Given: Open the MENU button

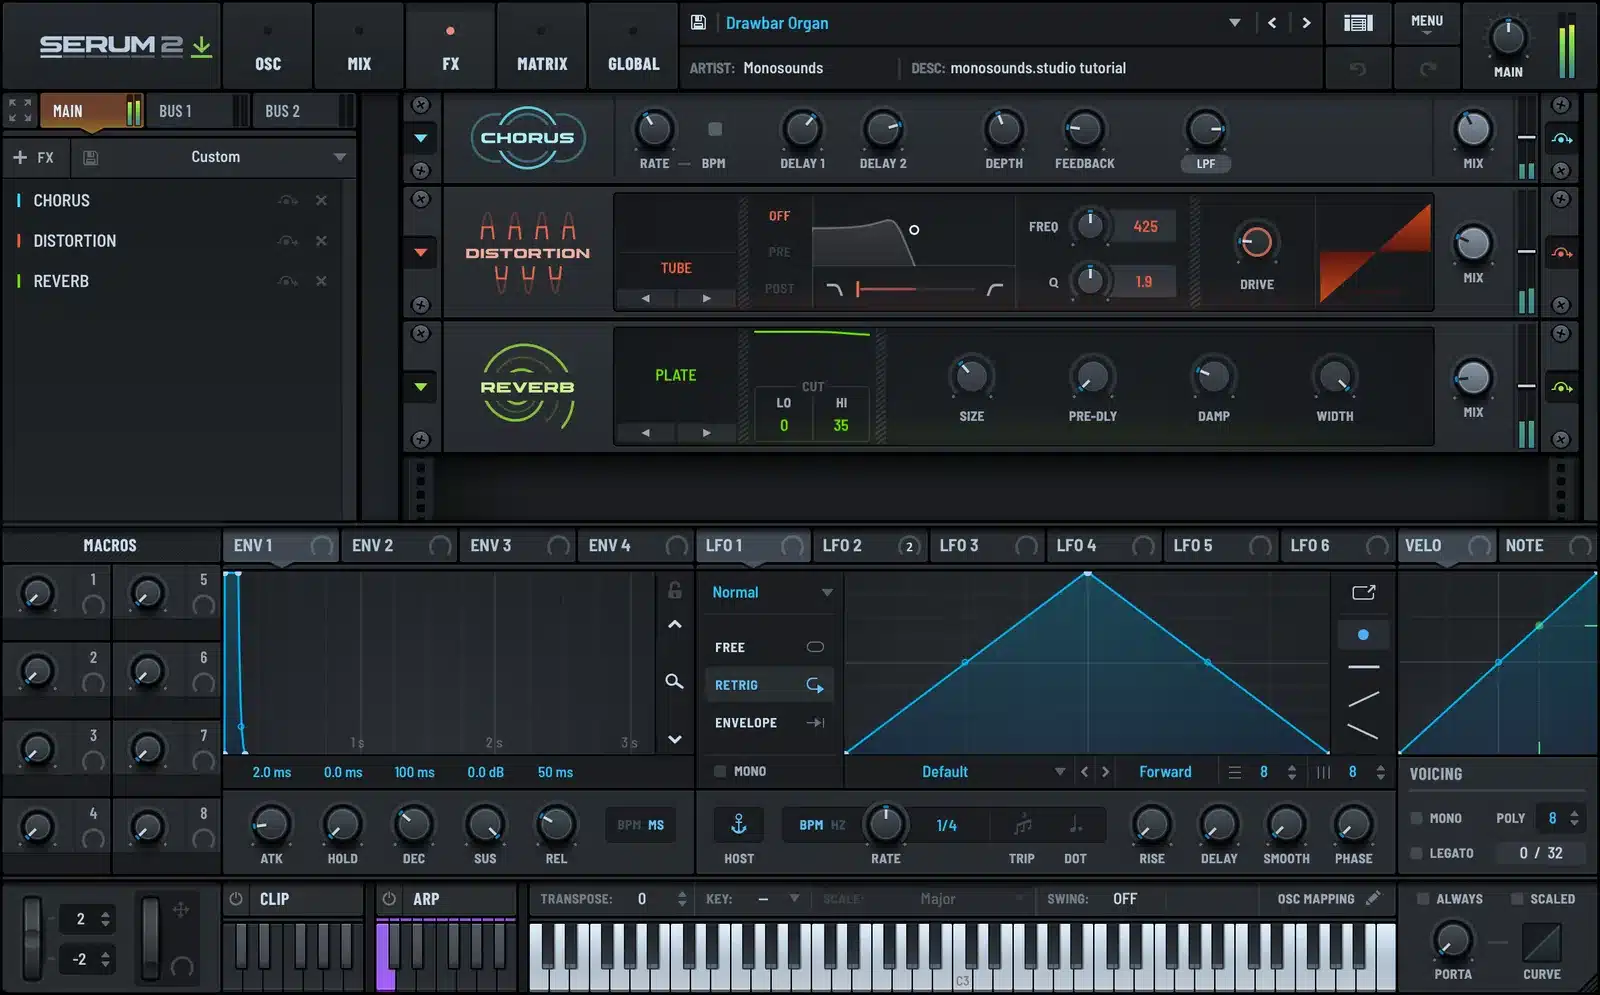Looking at the screenshot, I should 1427,23.
